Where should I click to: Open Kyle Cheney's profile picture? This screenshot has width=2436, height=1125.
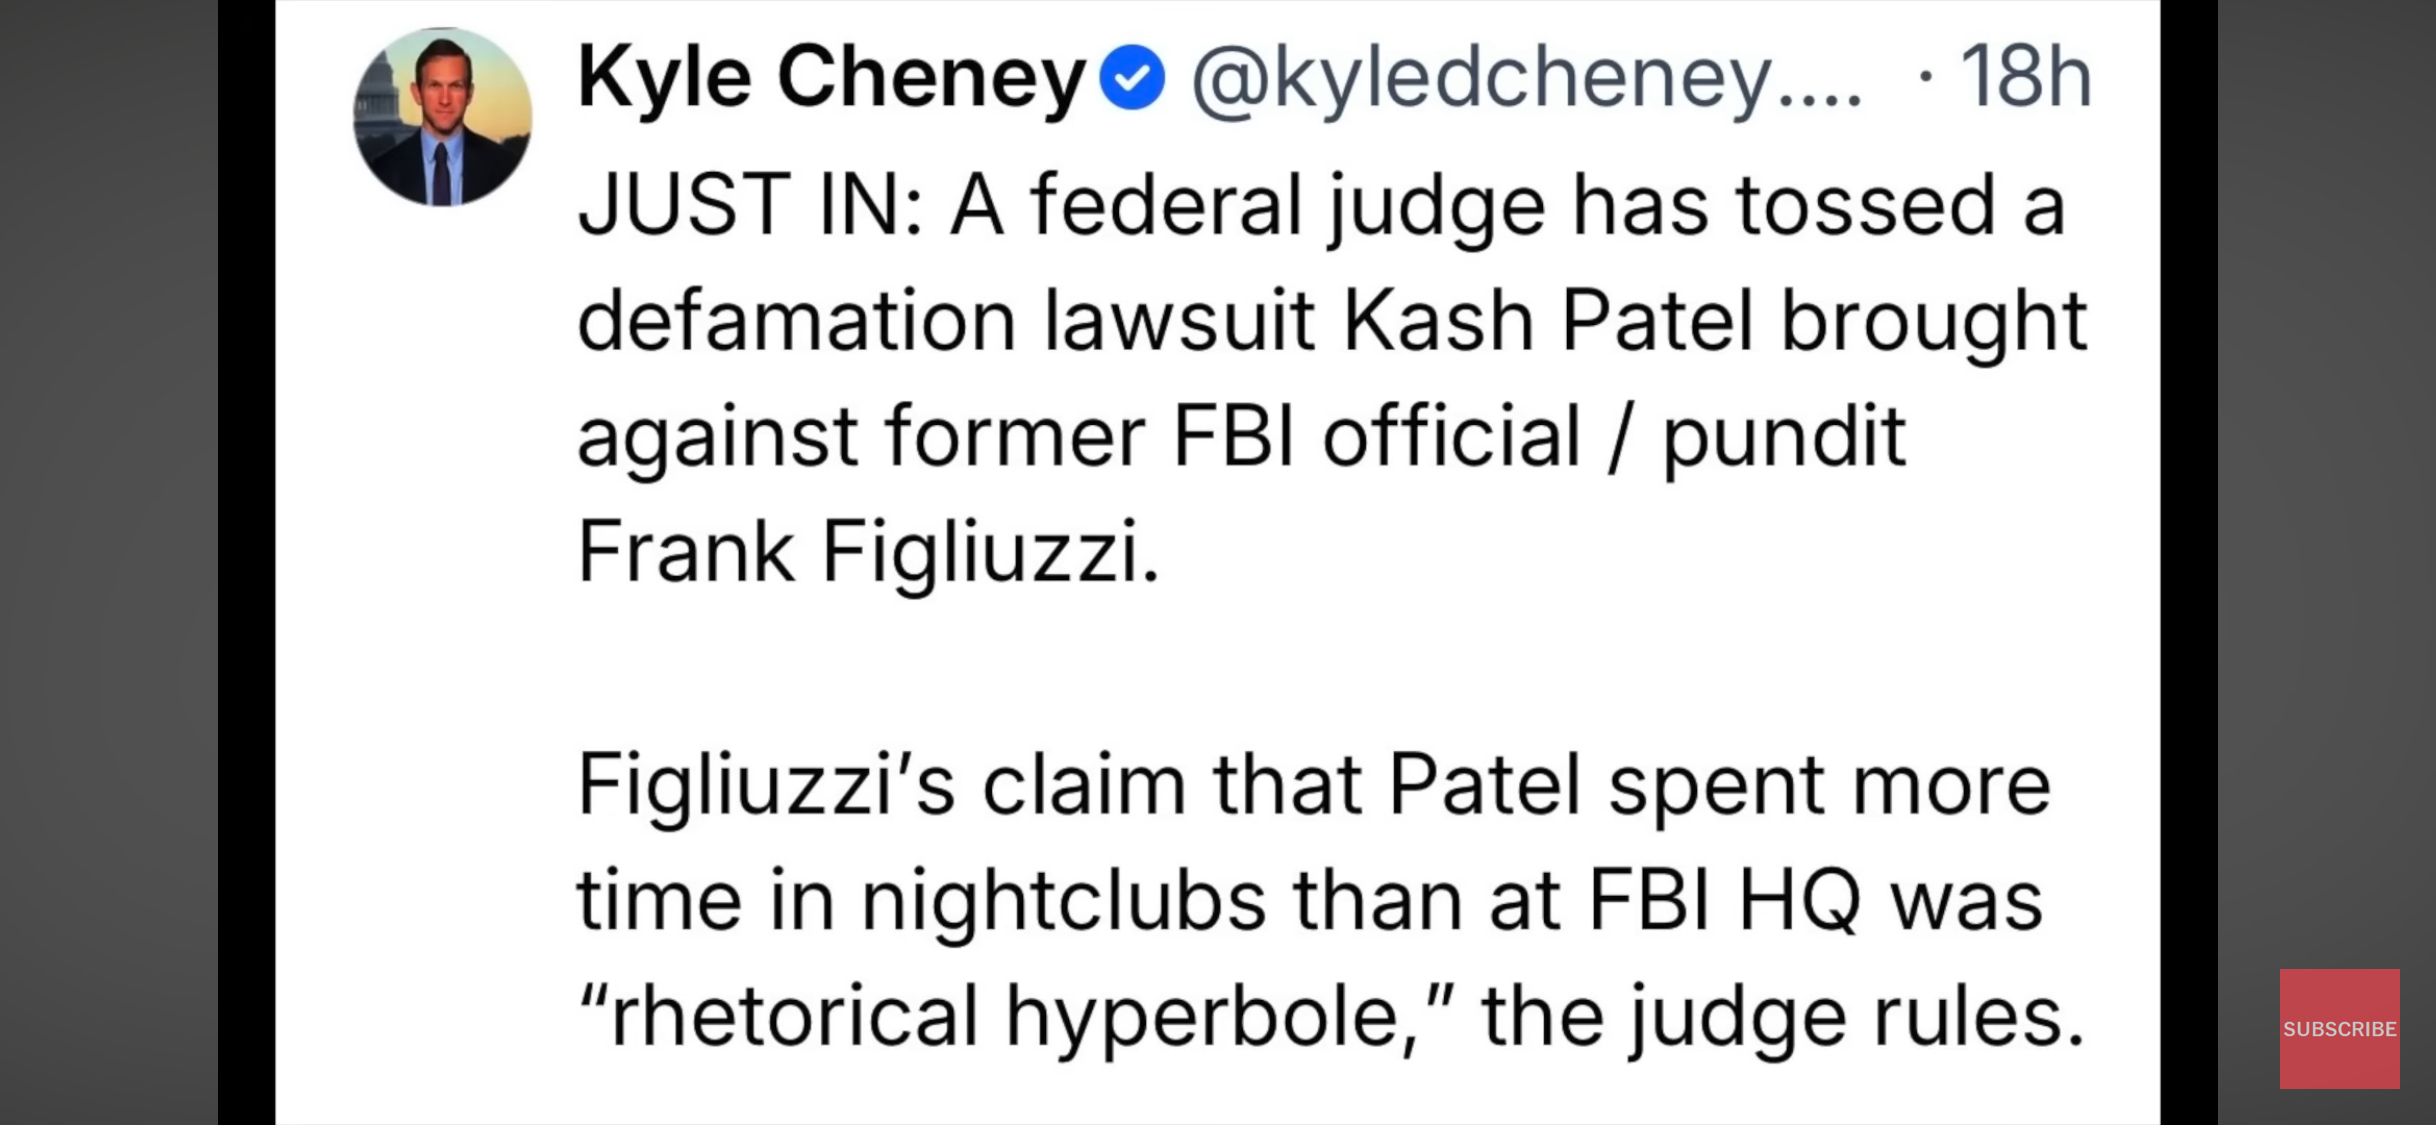443,117
